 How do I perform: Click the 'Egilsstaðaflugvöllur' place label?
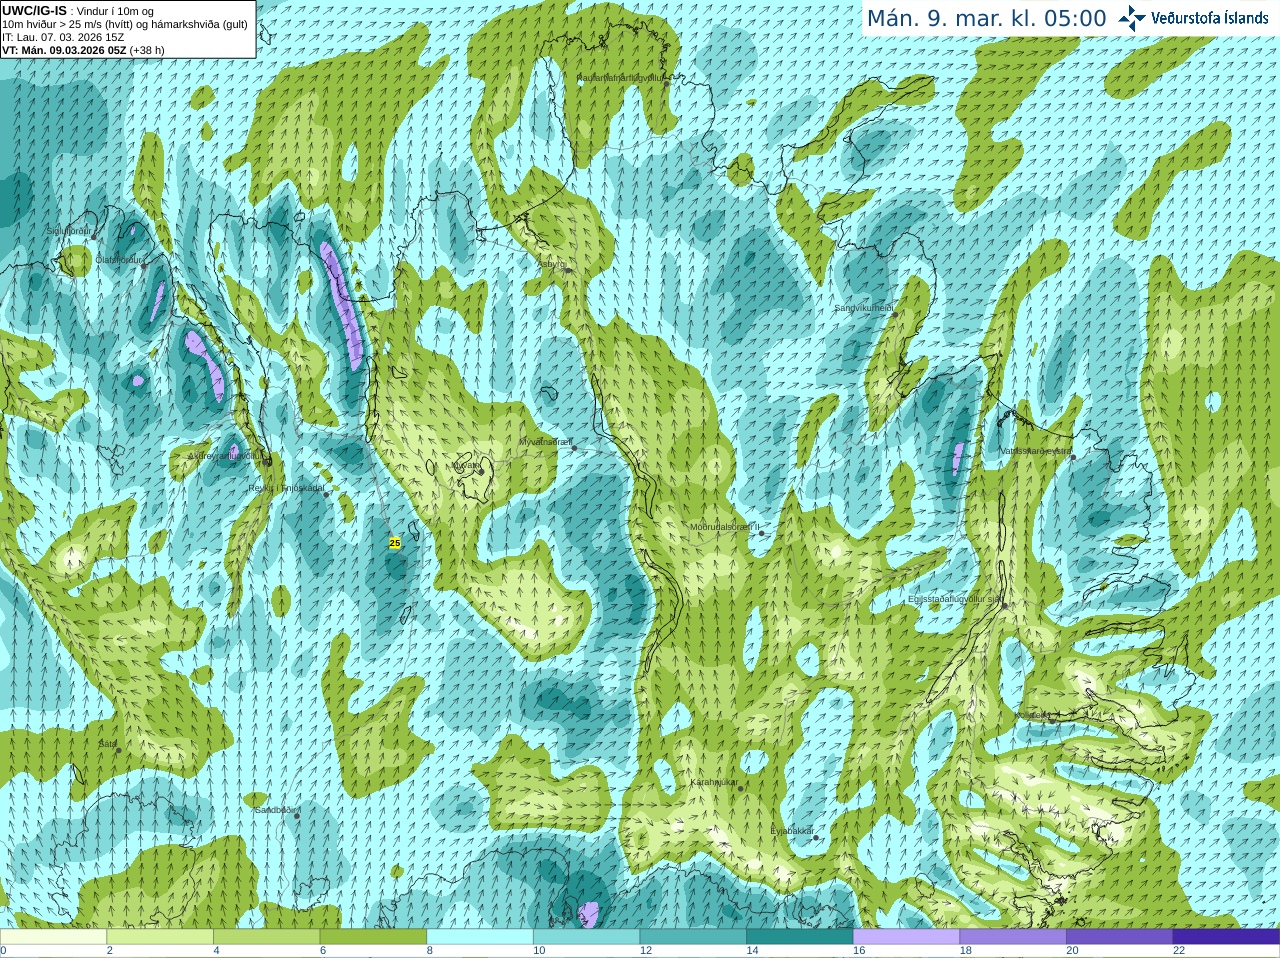coord(954,599)
